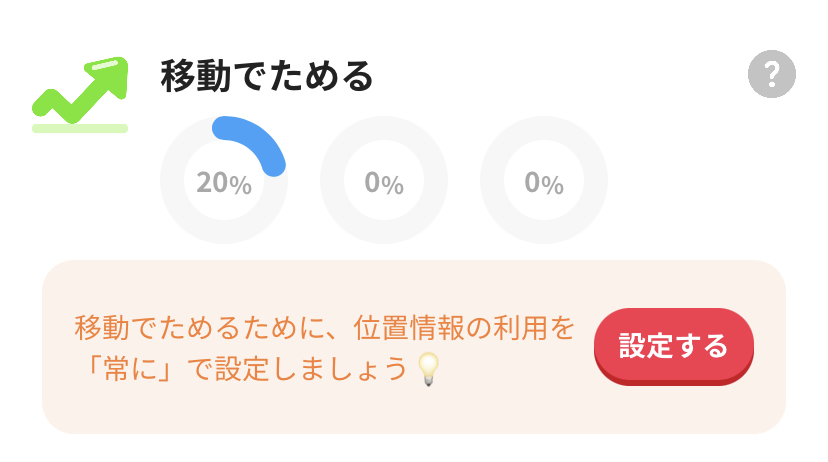Click the orange location permission message text

coord(324,348)
